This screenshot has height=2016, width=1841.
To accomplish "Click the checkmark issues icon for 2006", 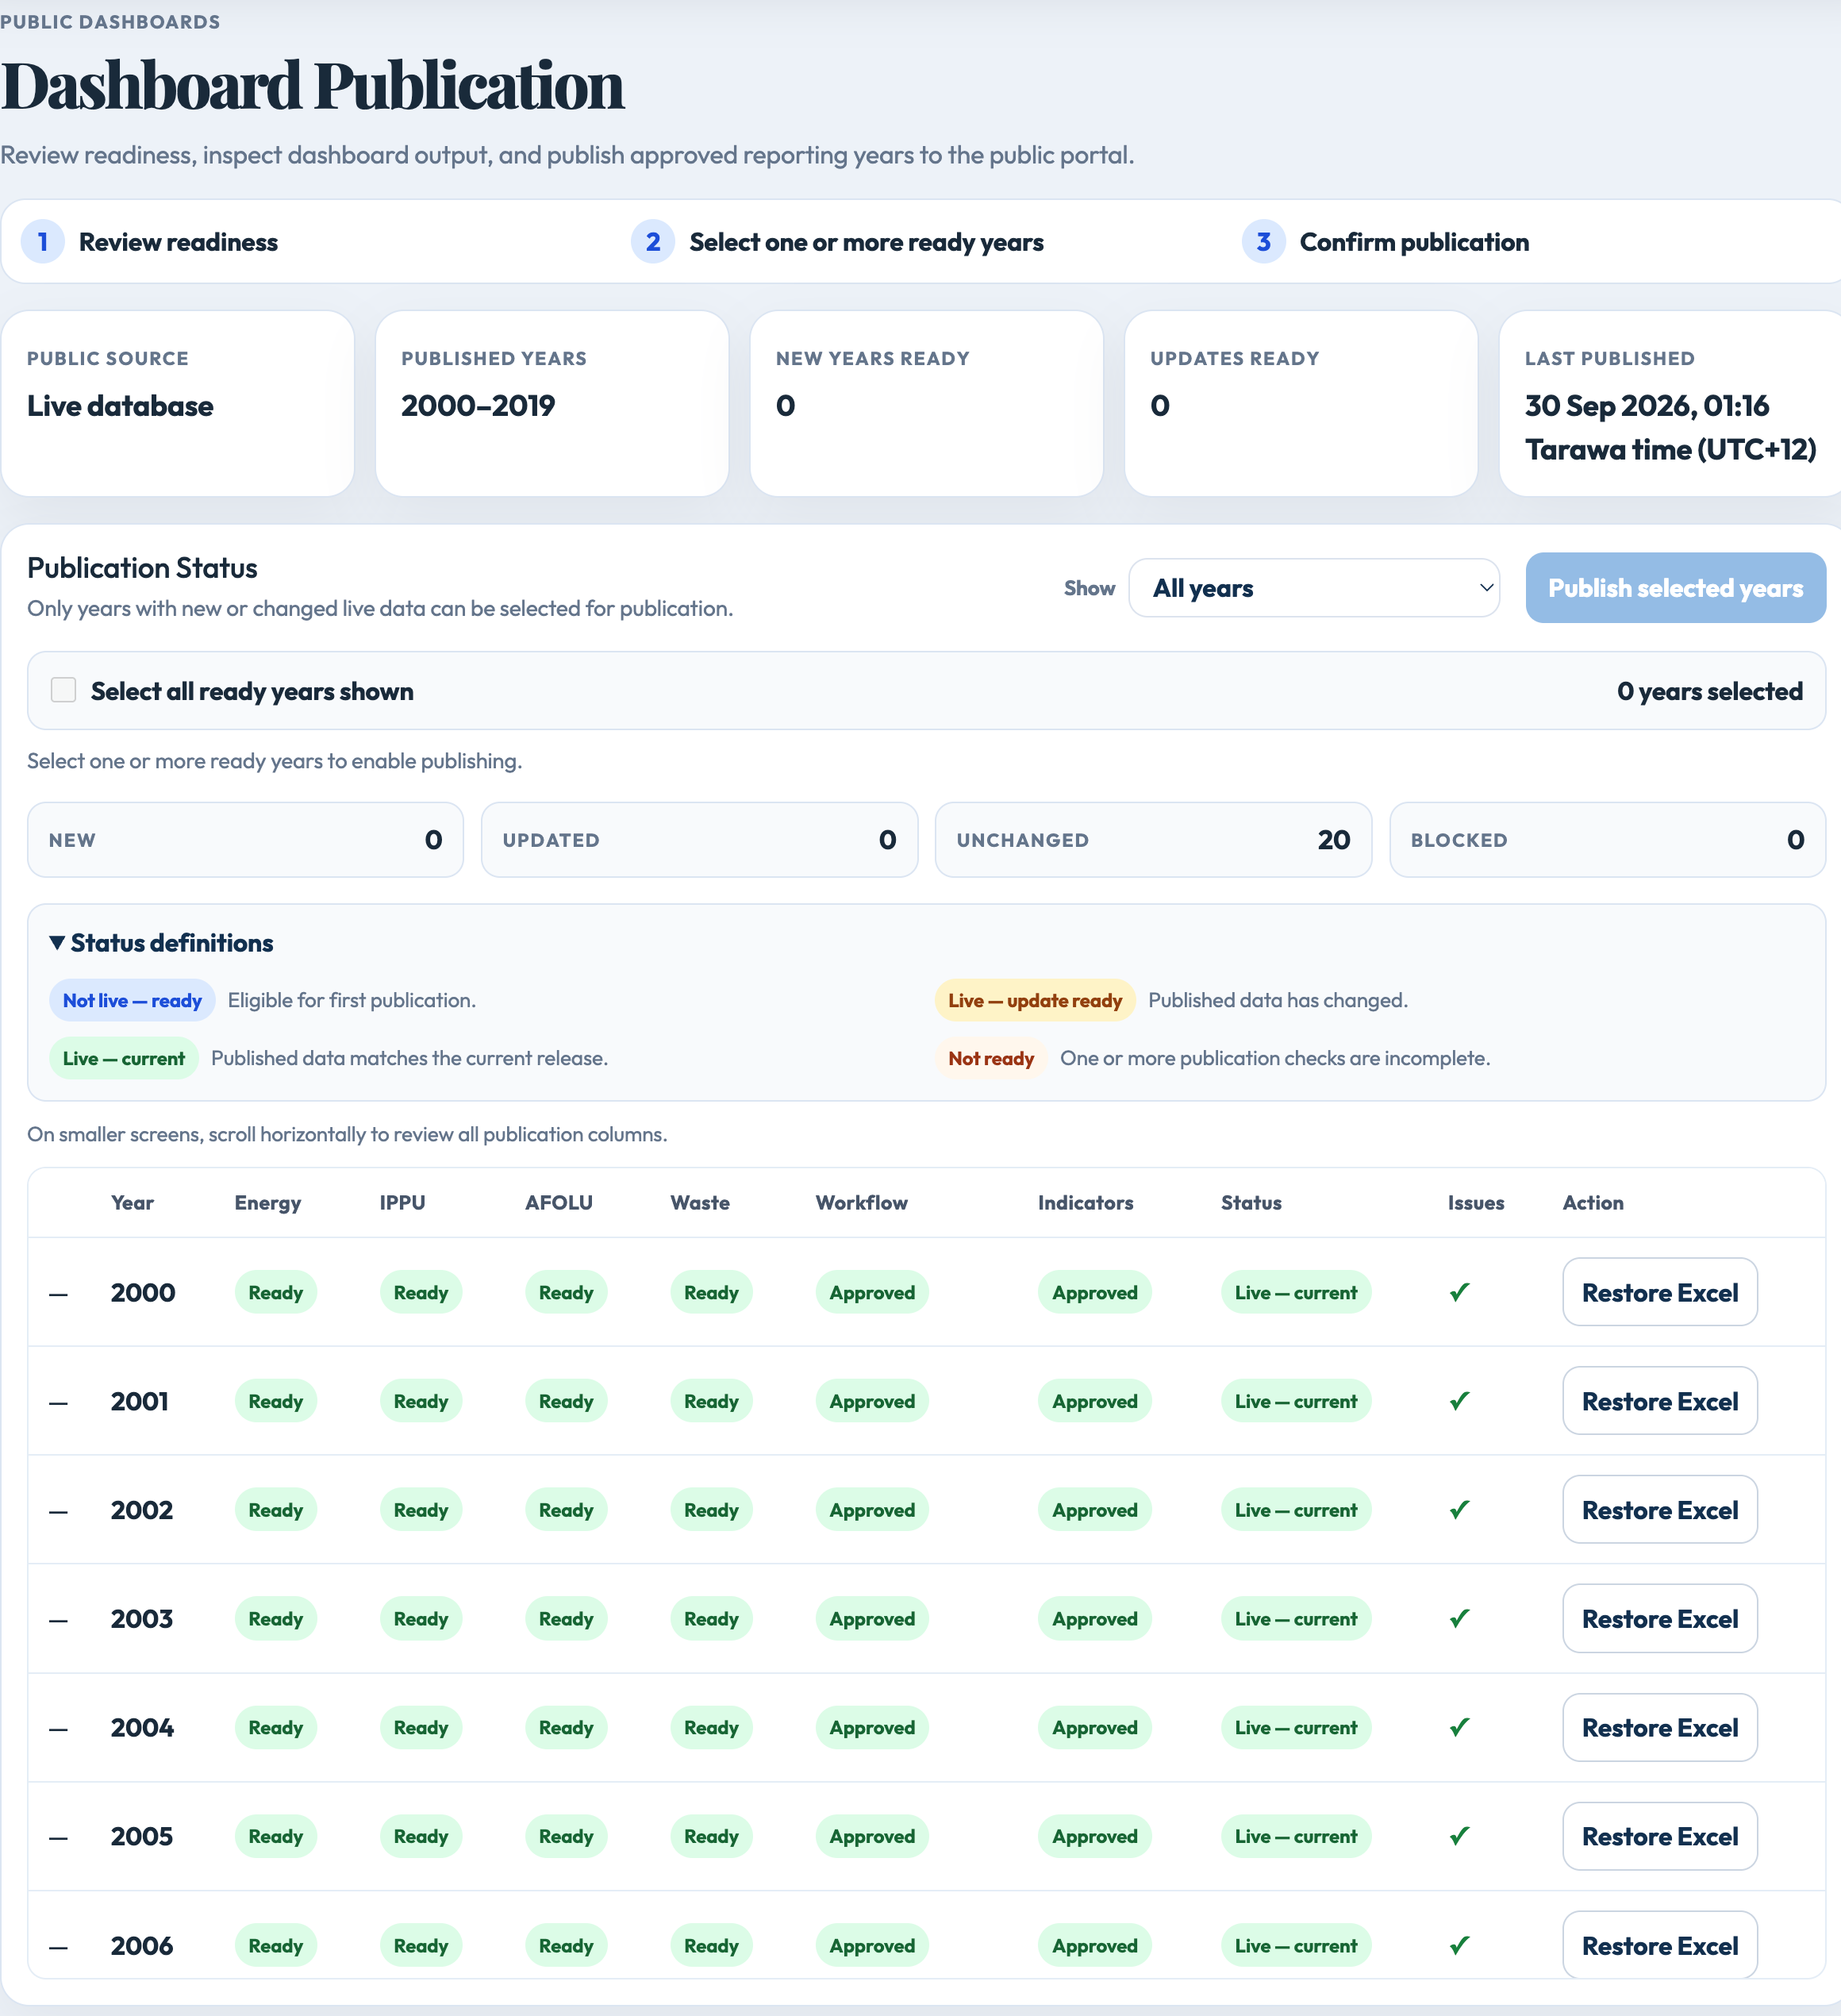I will coord(1459,1945).
